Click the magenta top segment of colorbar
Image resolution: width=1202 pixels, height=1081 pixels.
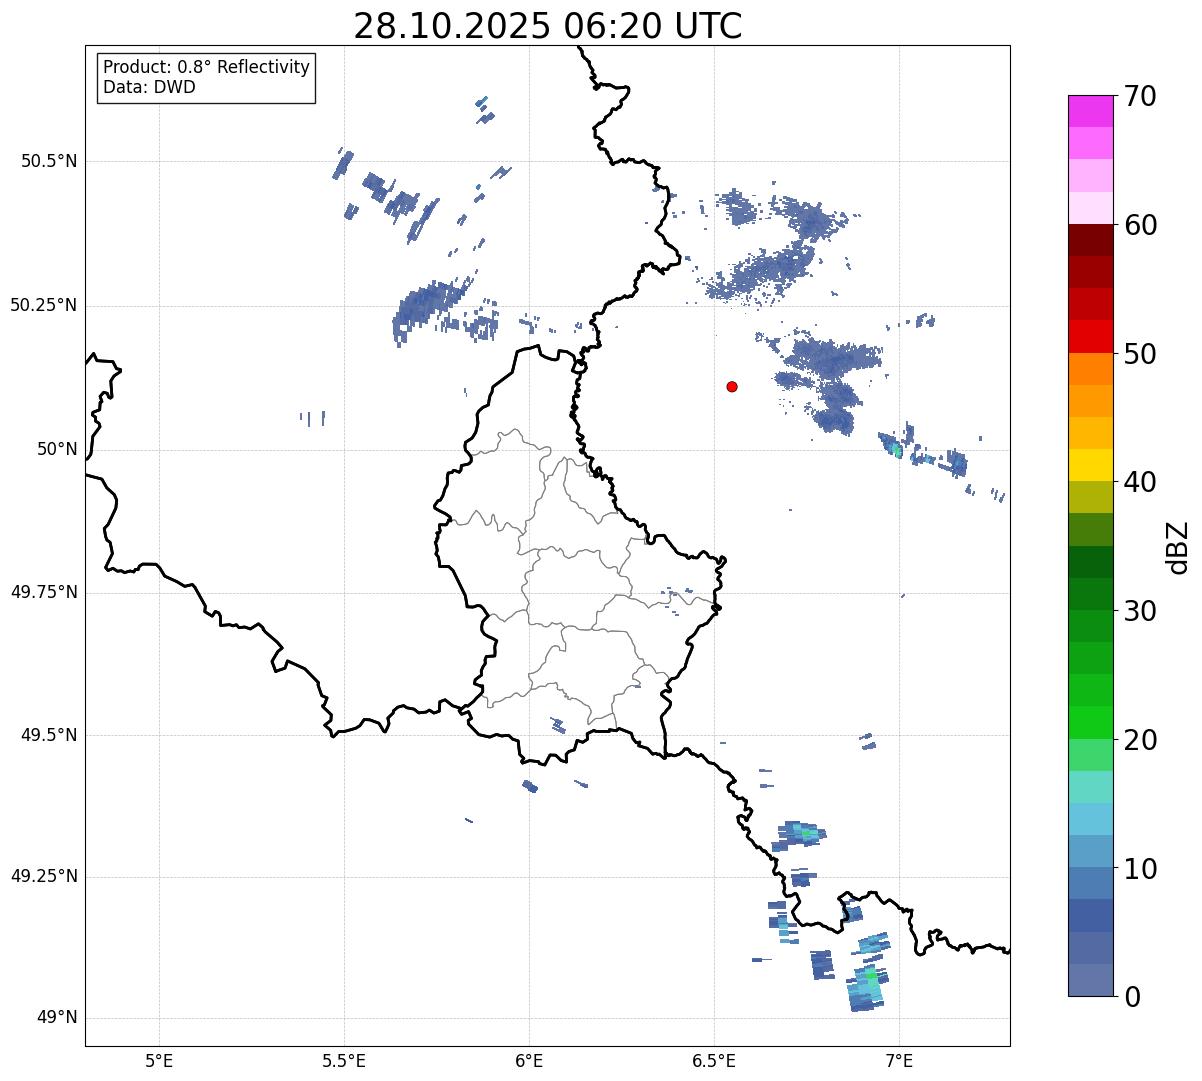pyautogui.click(x=1090, y=111)
